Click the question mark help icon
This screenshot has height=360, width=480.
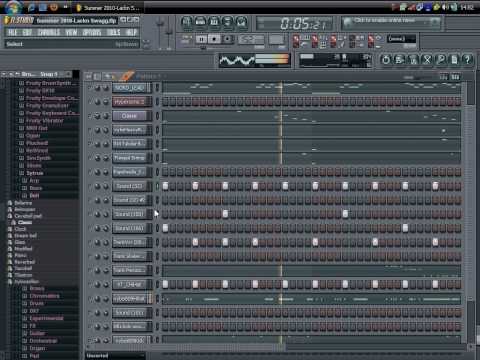468,60
